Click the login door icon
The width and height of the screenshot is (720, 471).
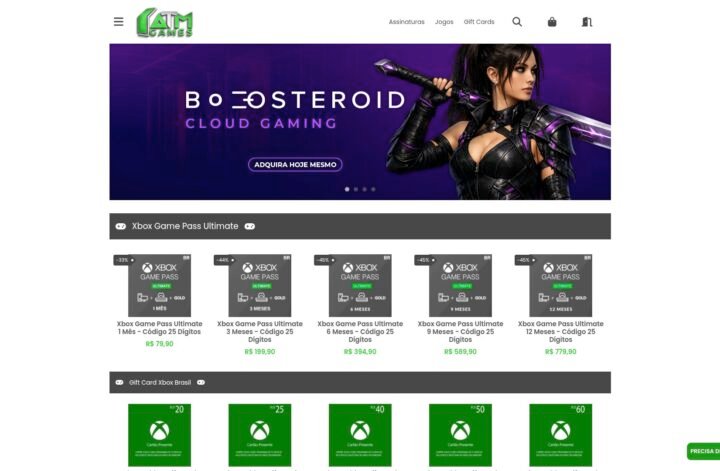tap(587, 22)
